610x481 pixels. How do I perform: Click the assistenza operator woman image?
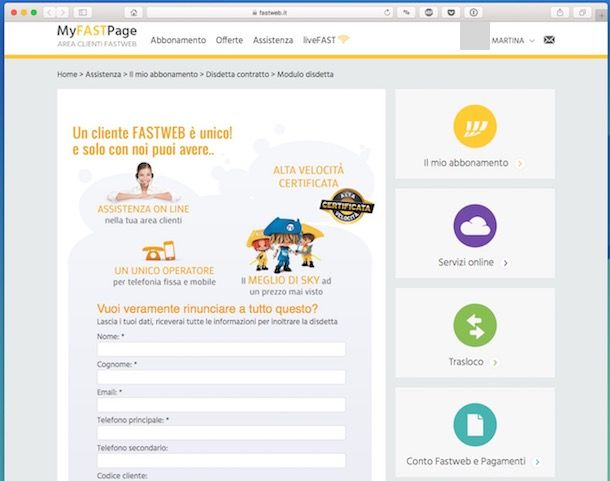pos(144,182)
